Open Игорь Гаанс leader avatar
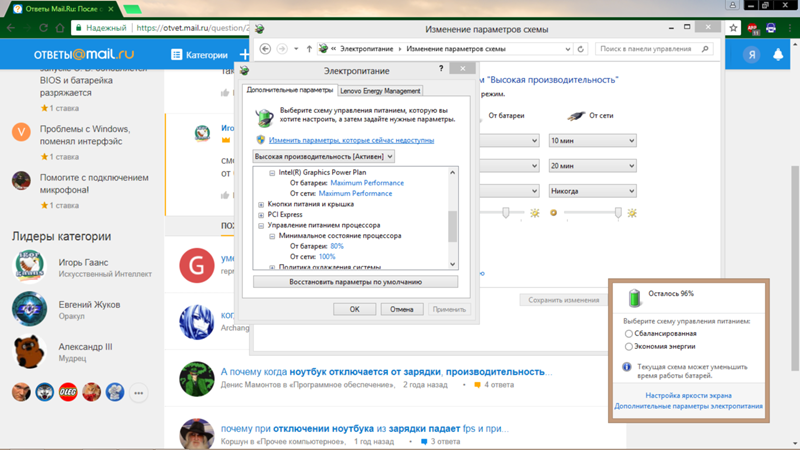Screen dimensions: 800x450 (x=29, y=266)
